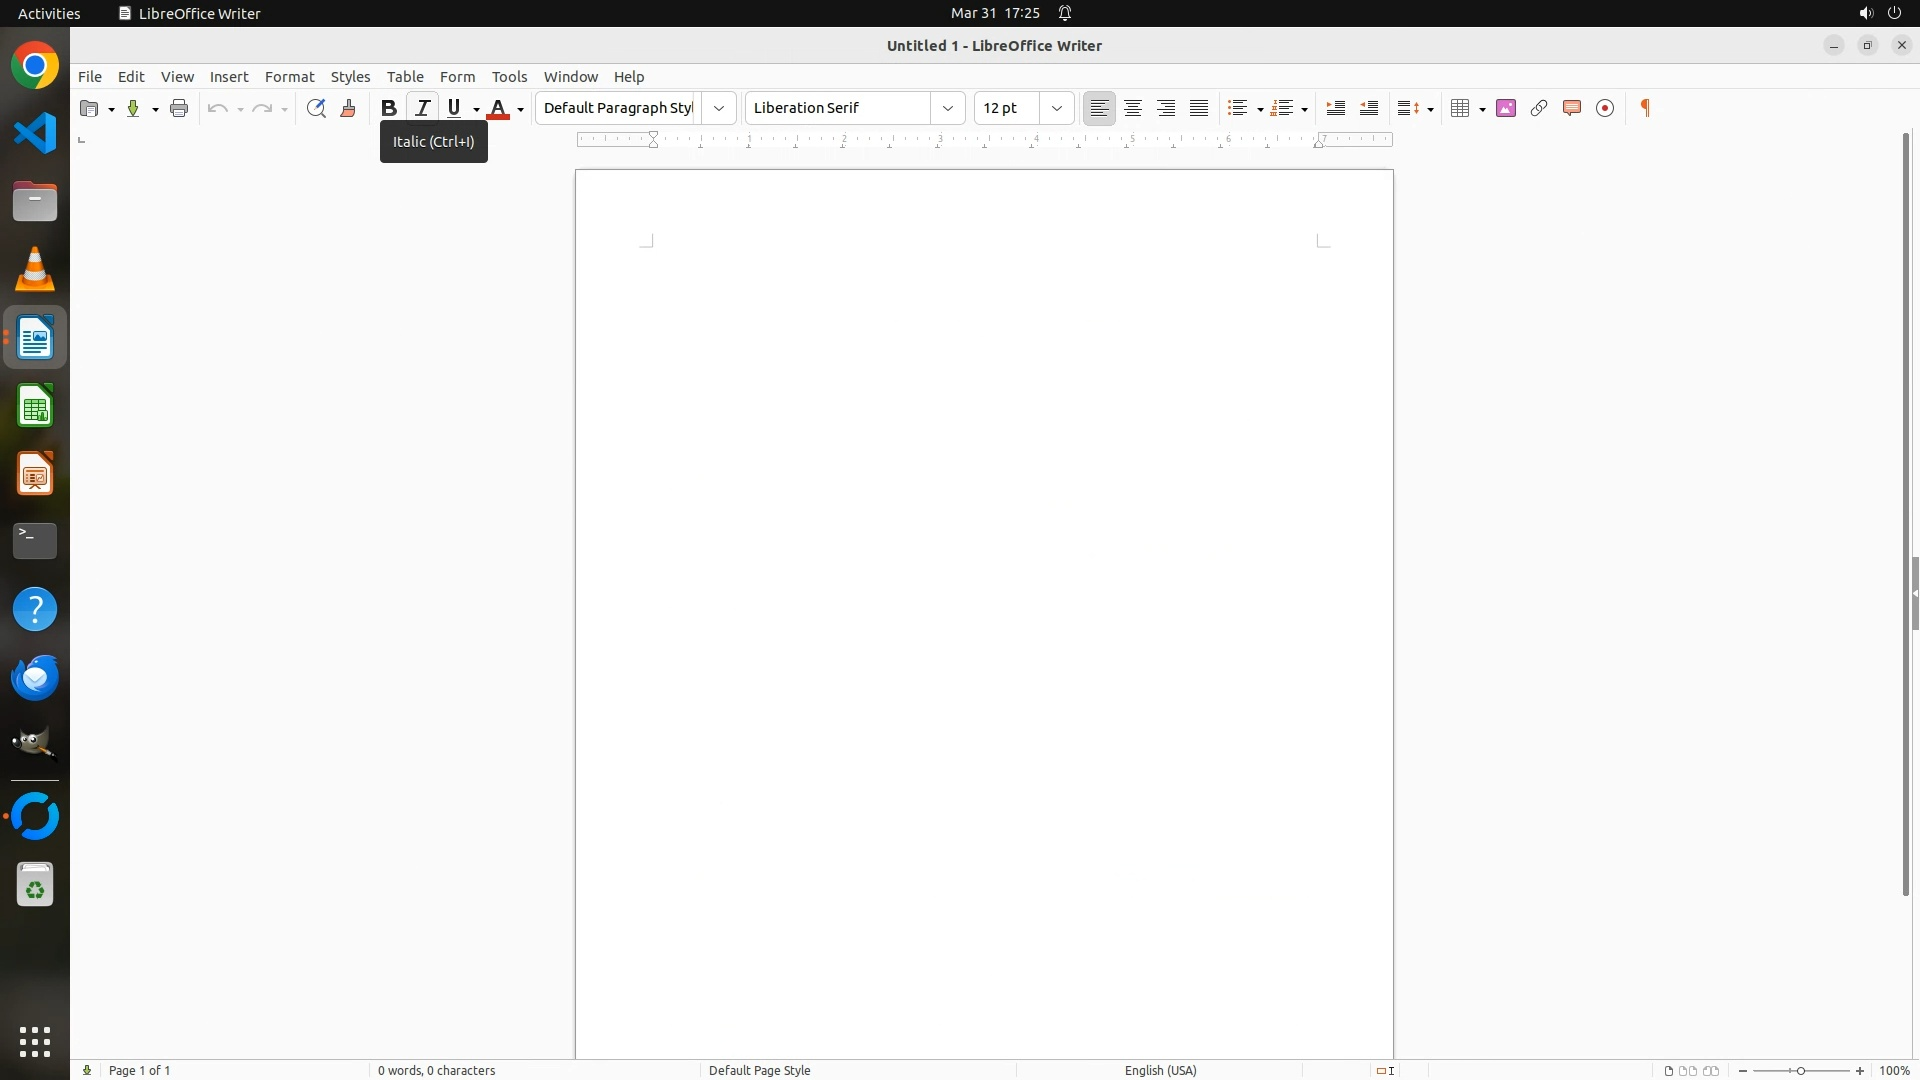Click the Insert Image icon
1920x1080 pixels.
(1506, 108)
